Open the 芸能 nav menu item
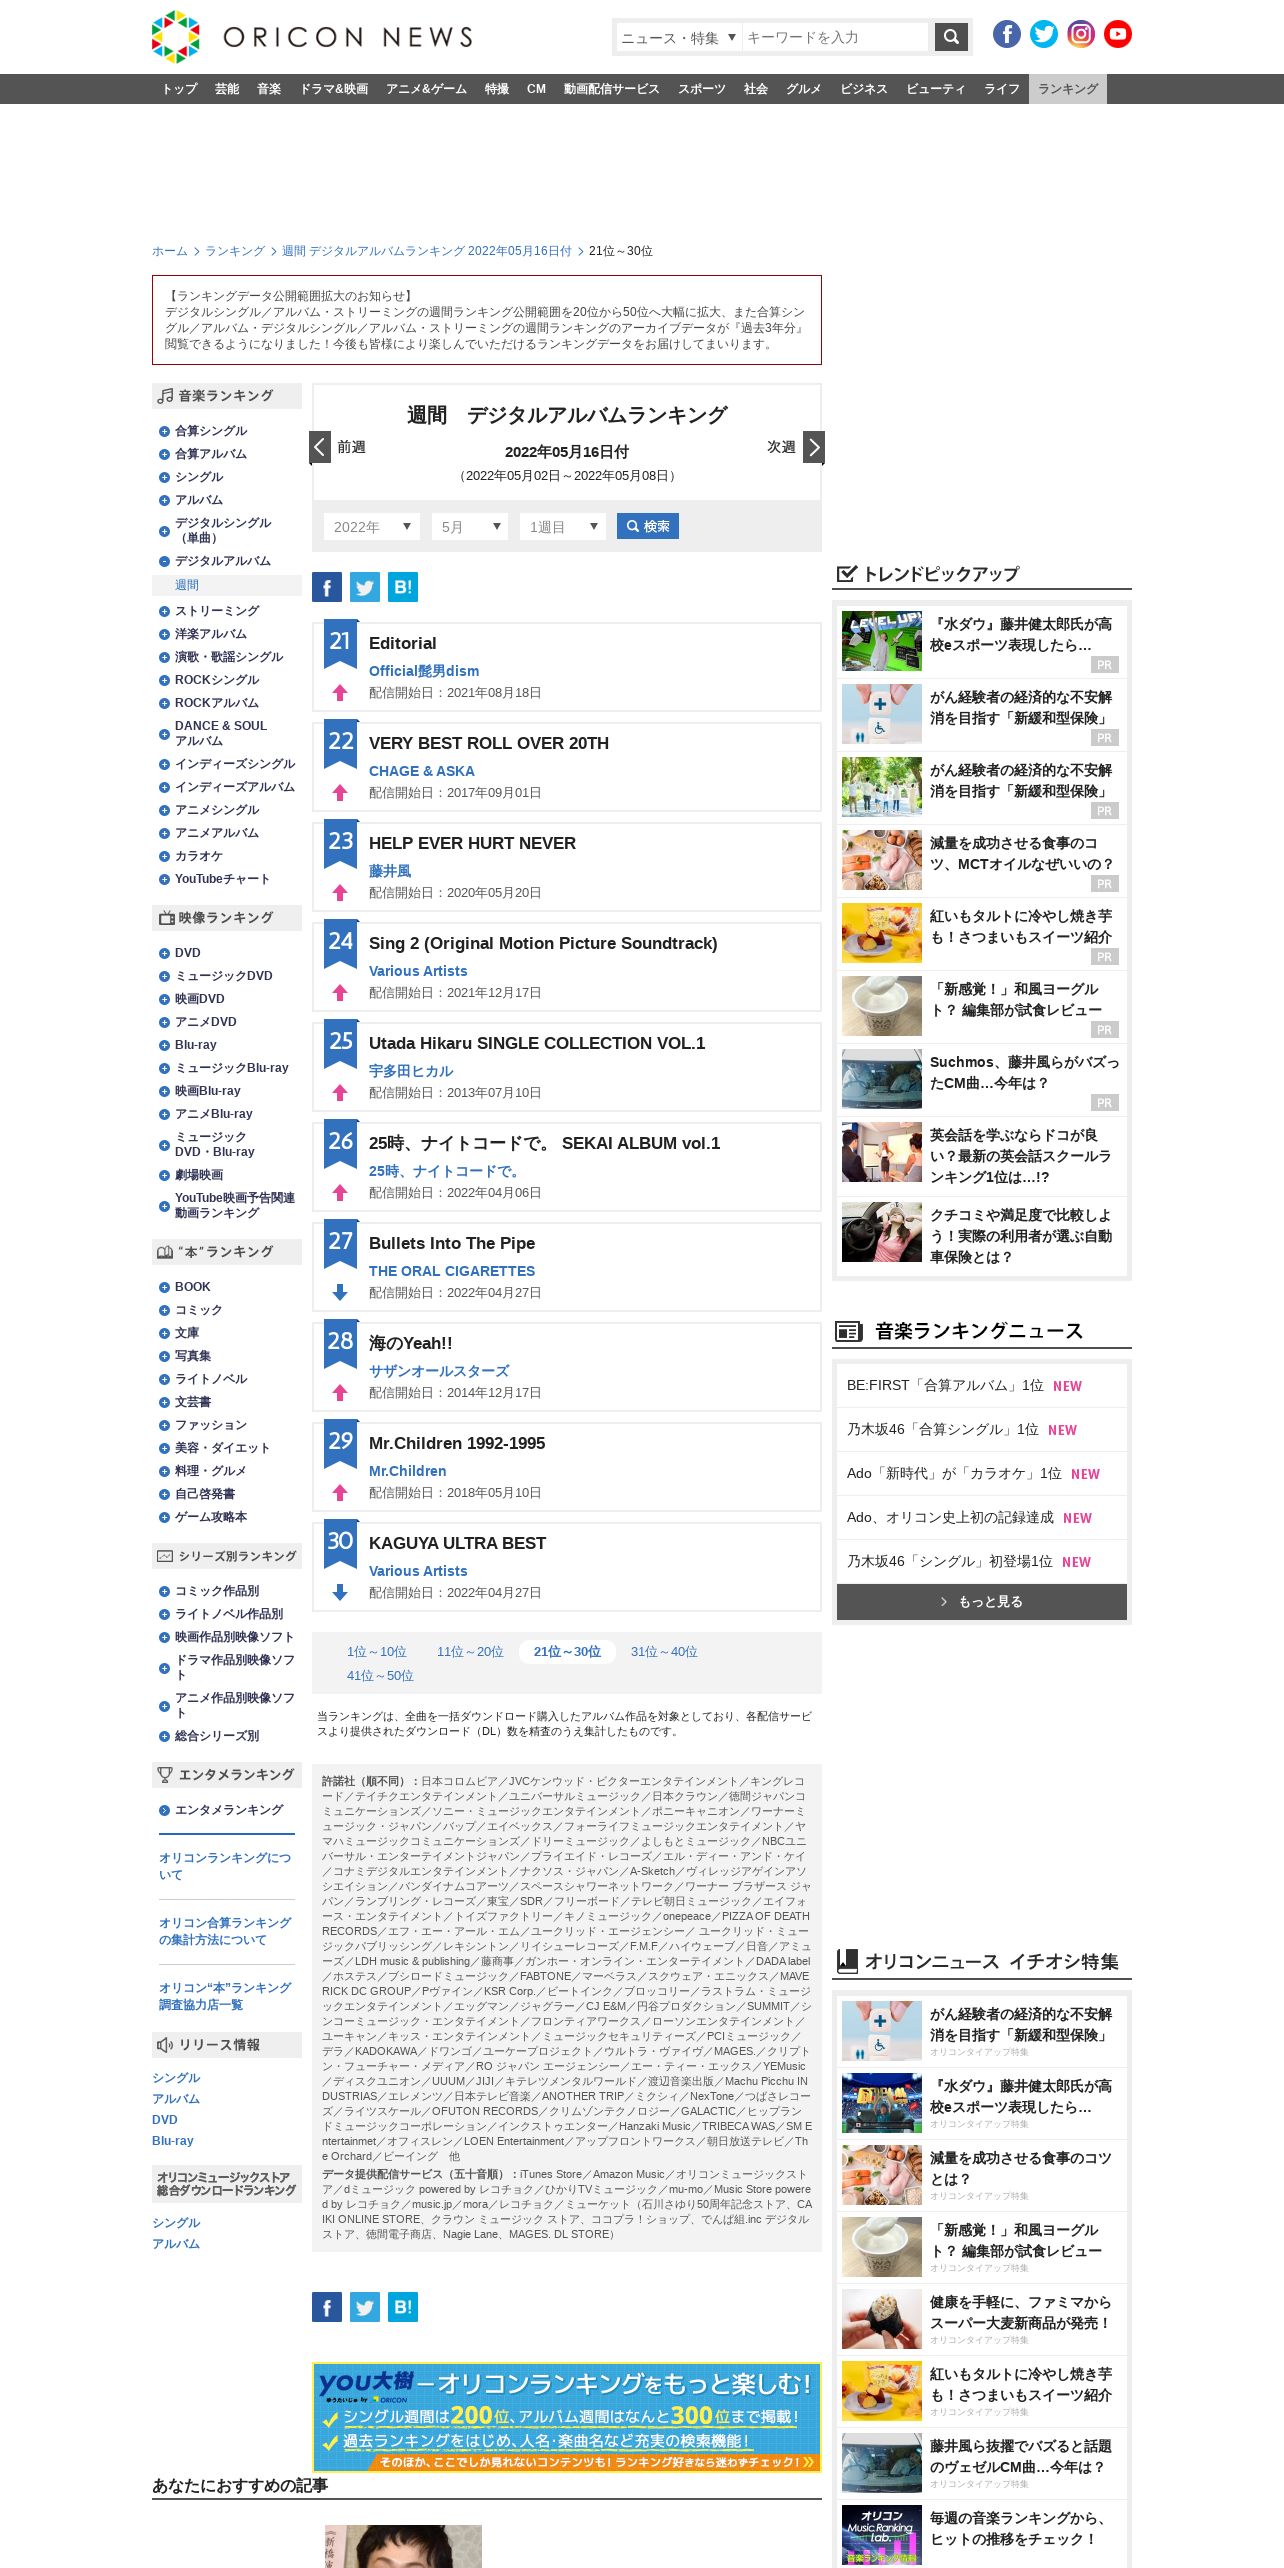Screen dimensions: 1284x2568 click(227, 89)
